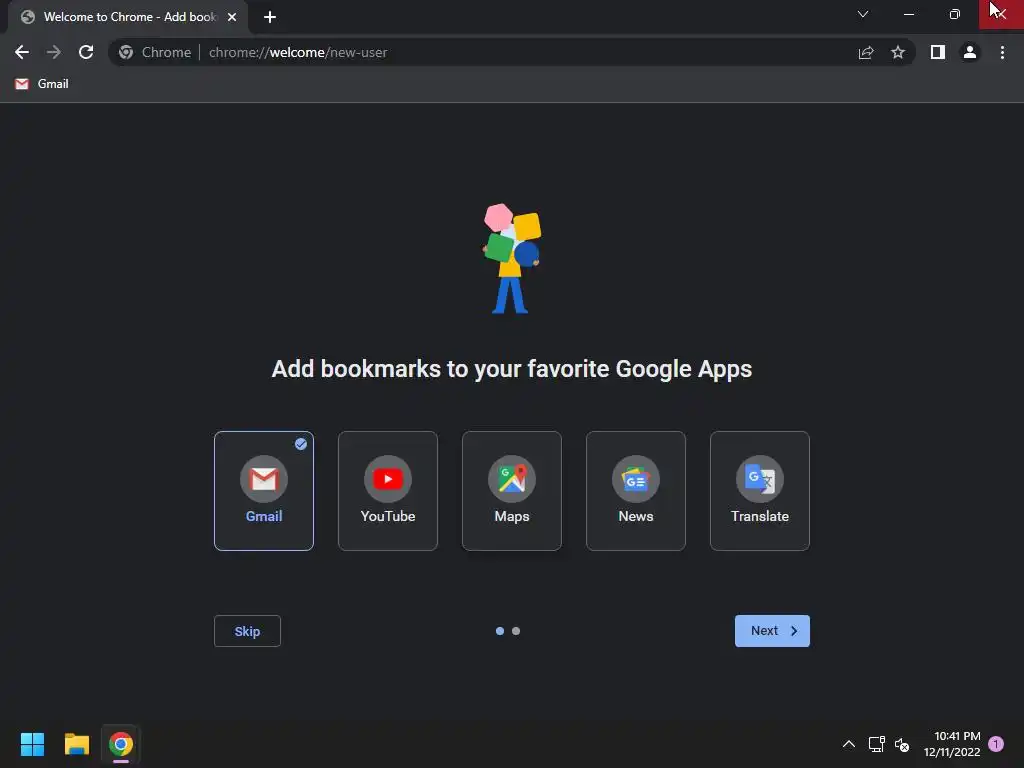Open the notification badge in taskbar
Image resolution: width=1024 pixels, height=768 pixels.
click(x=996, y=744)
